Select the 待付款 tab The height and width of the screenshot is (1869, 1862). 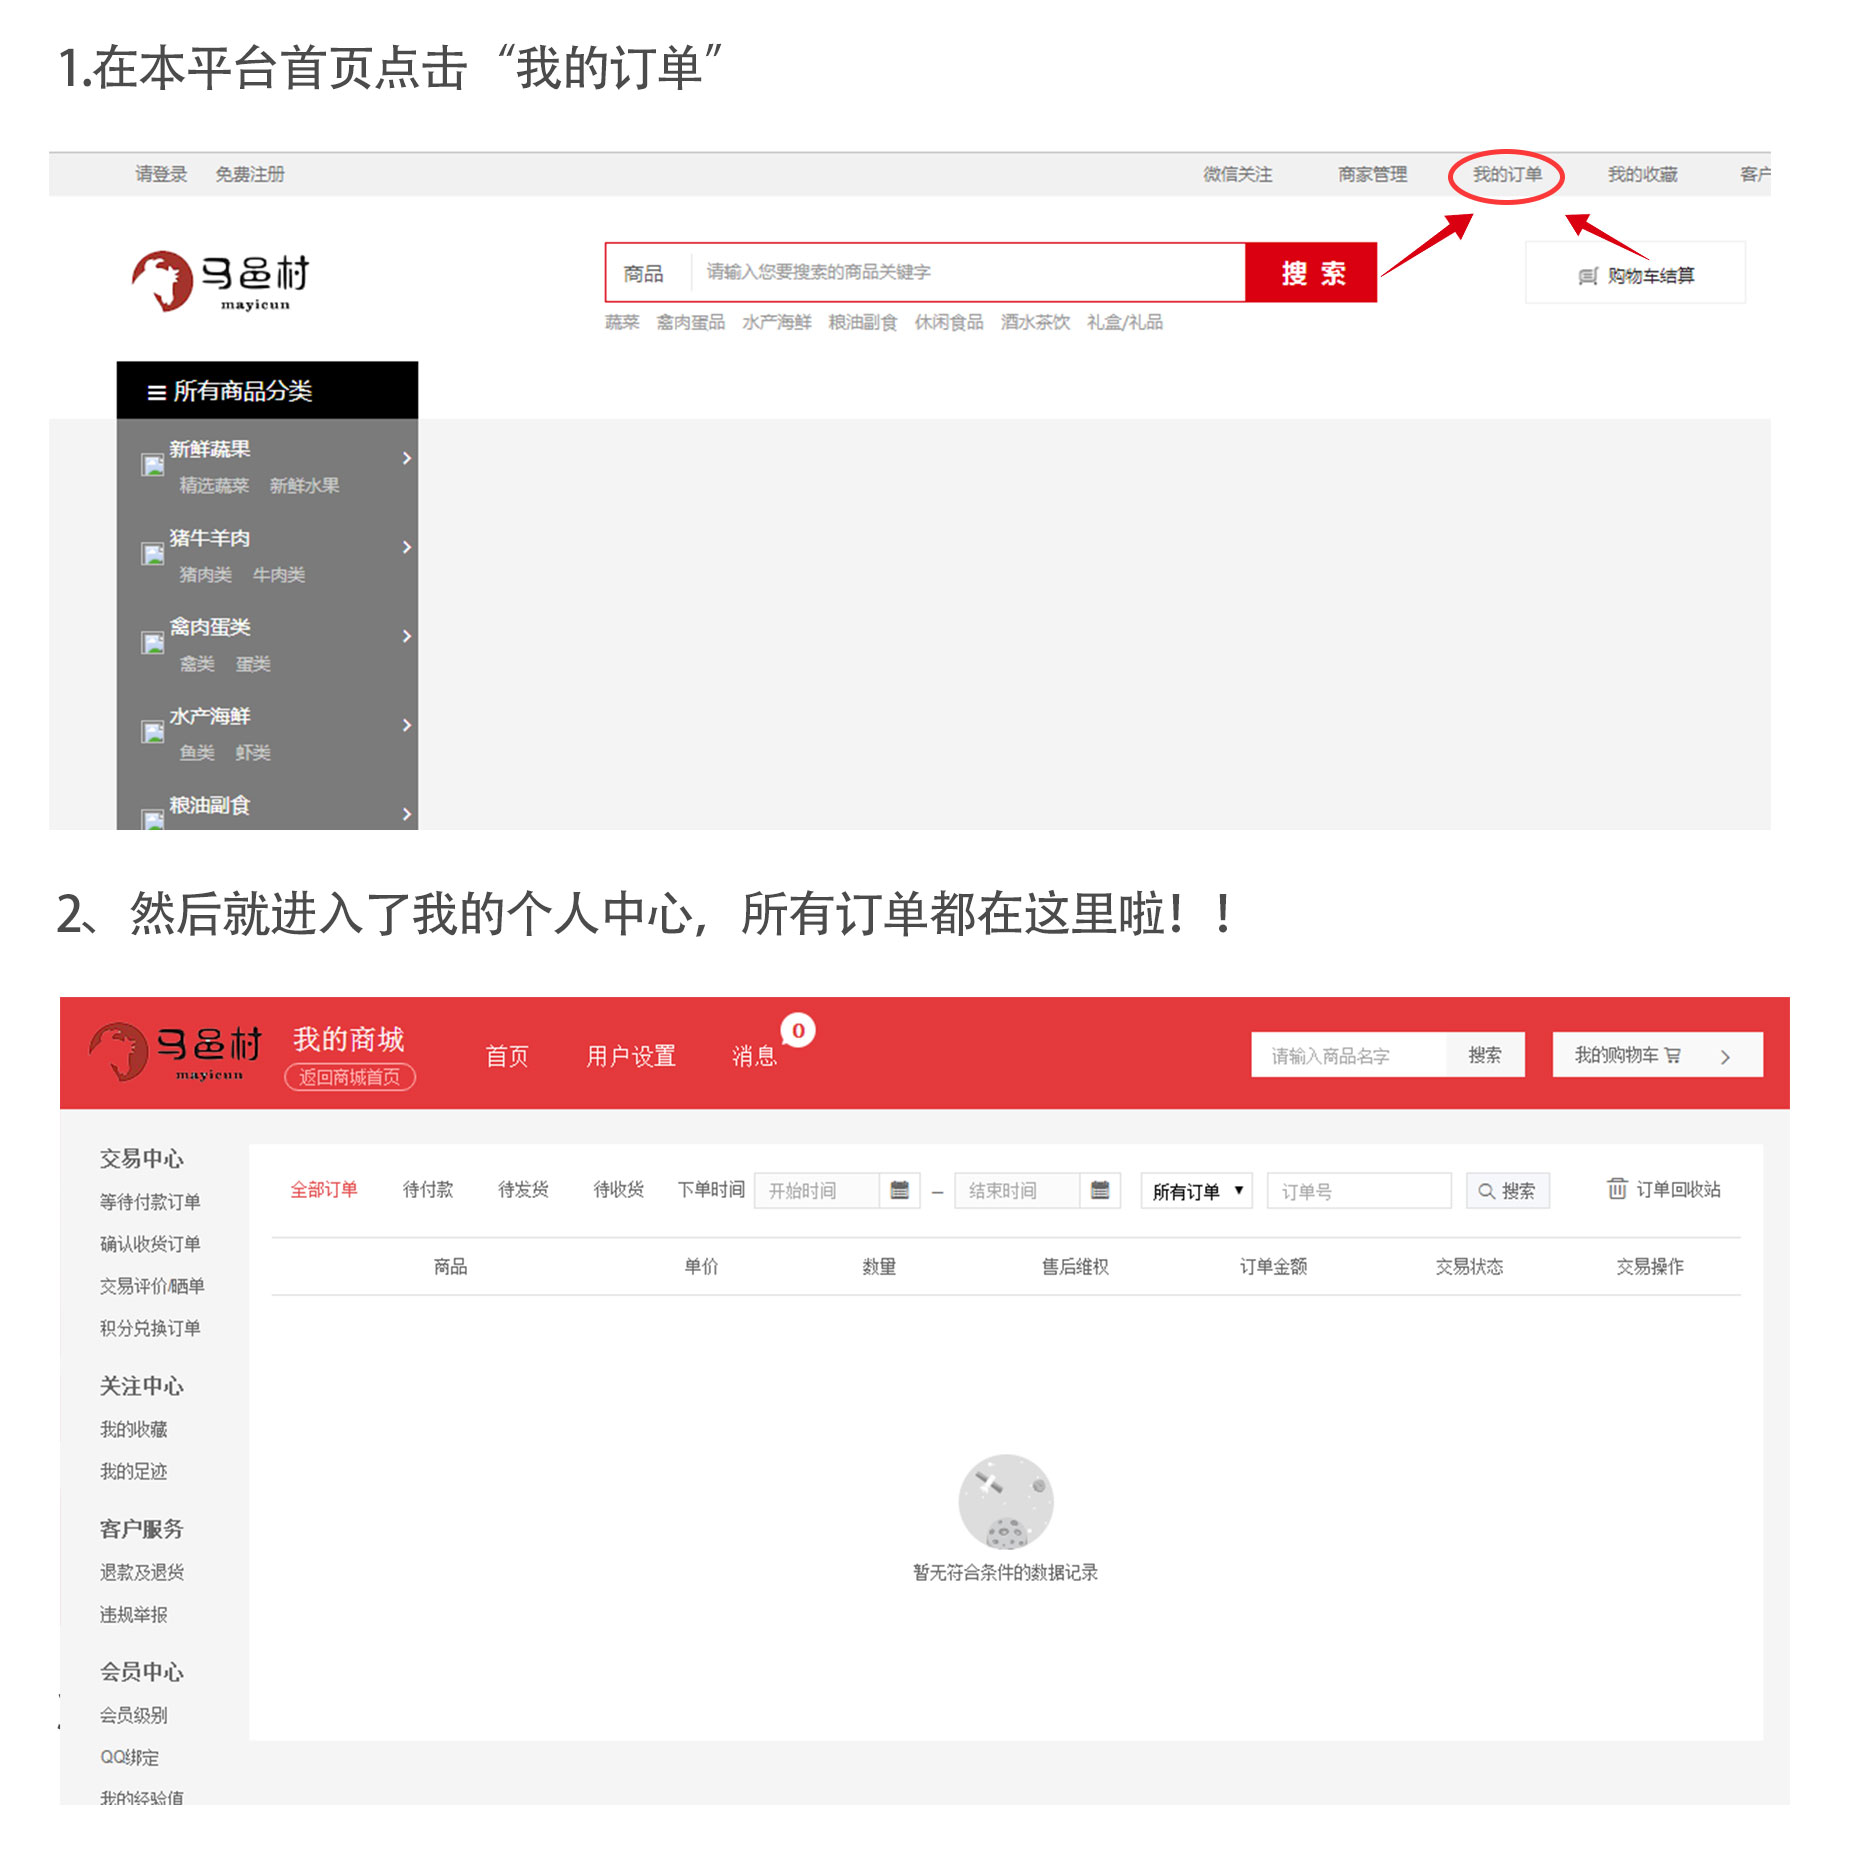tap(428, 1190)
